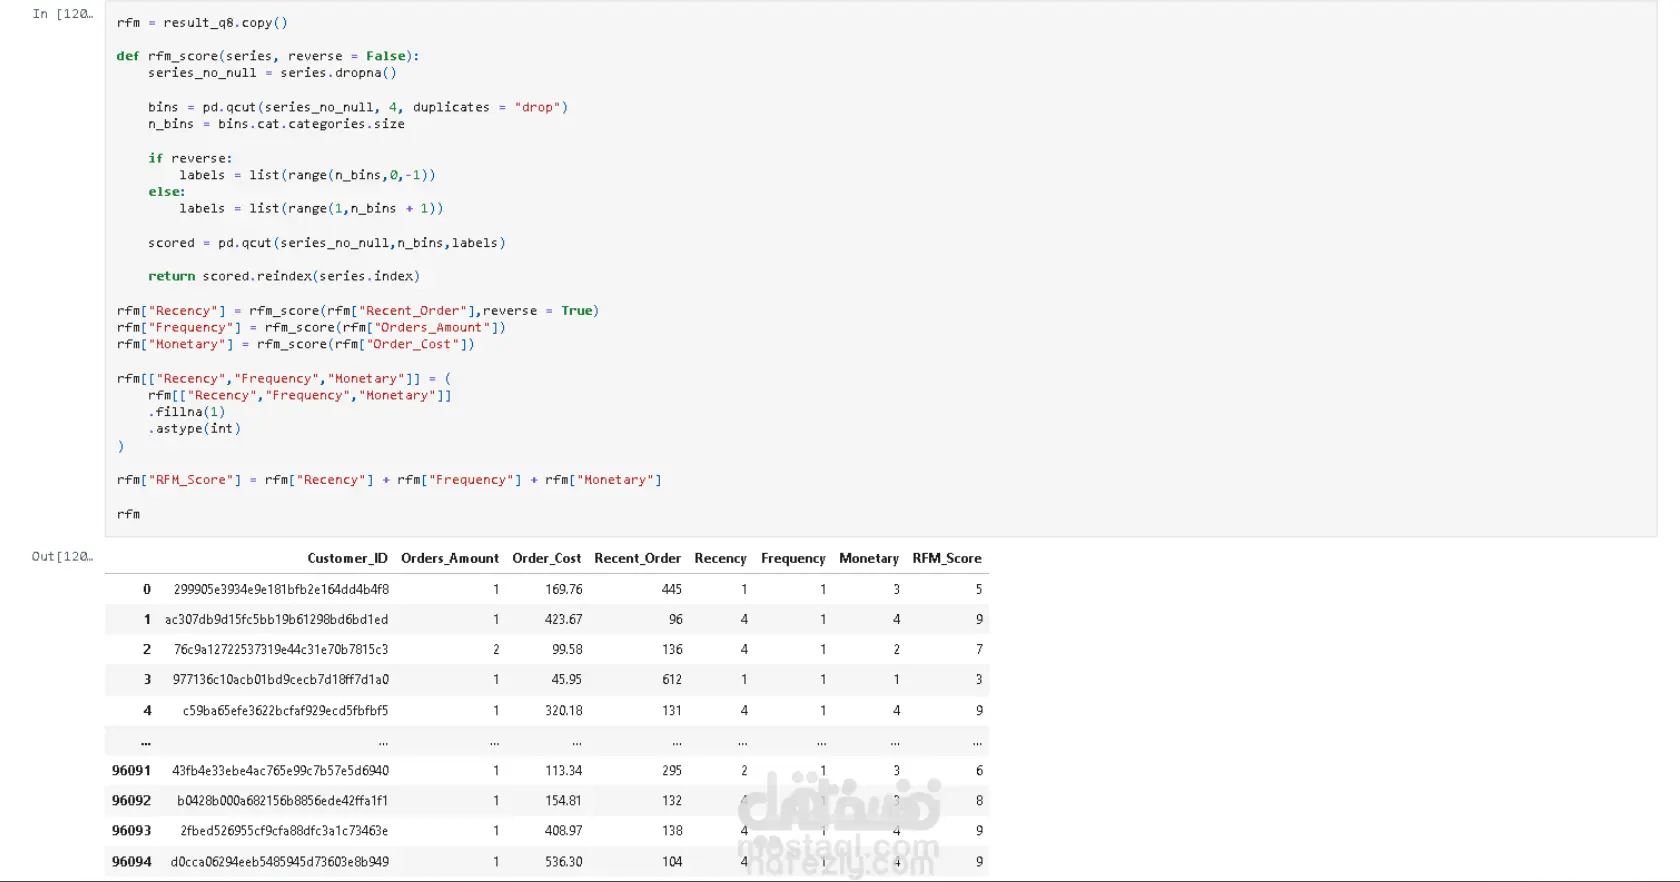Click the return scored.reindex line
The width and height of the screenshot is (1680, 882).
(284, 276)
